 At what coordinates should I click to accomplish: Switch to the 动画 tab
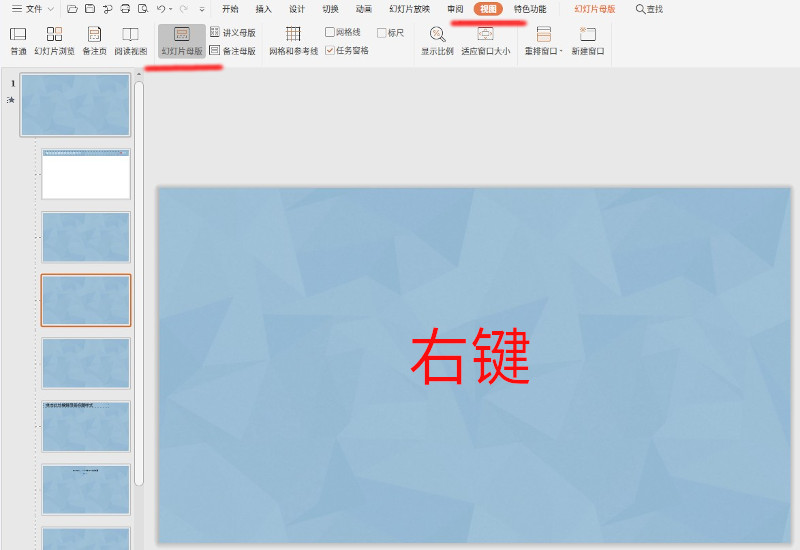pyautogui.click(x=364, y=9)
